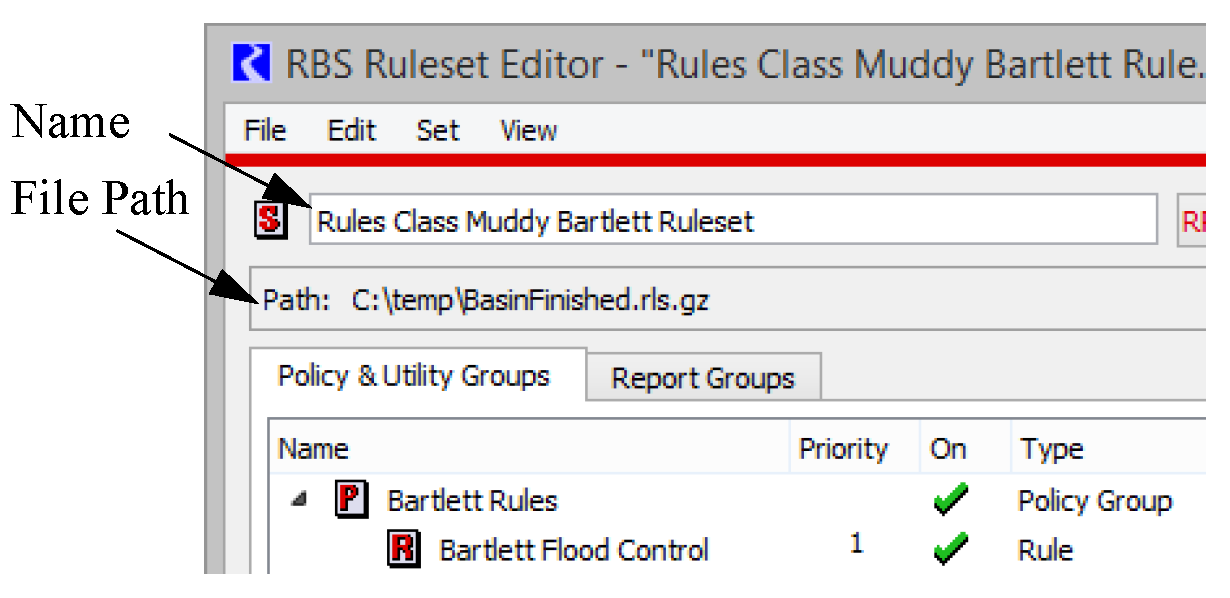Click the RiverWare logo in title bar
Screen dimensions: 1230x598
pos(251,64)
